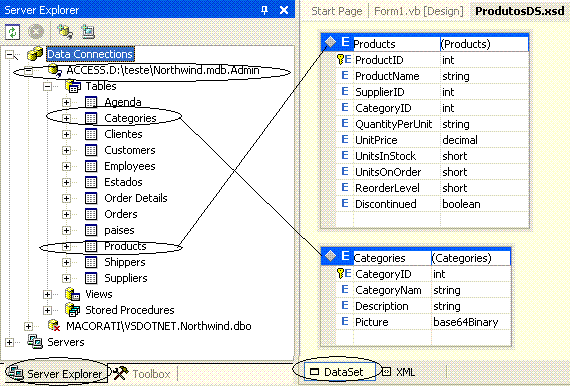
Task: Open the Form1.vb [Design] tab
Action: pos(418,11)
